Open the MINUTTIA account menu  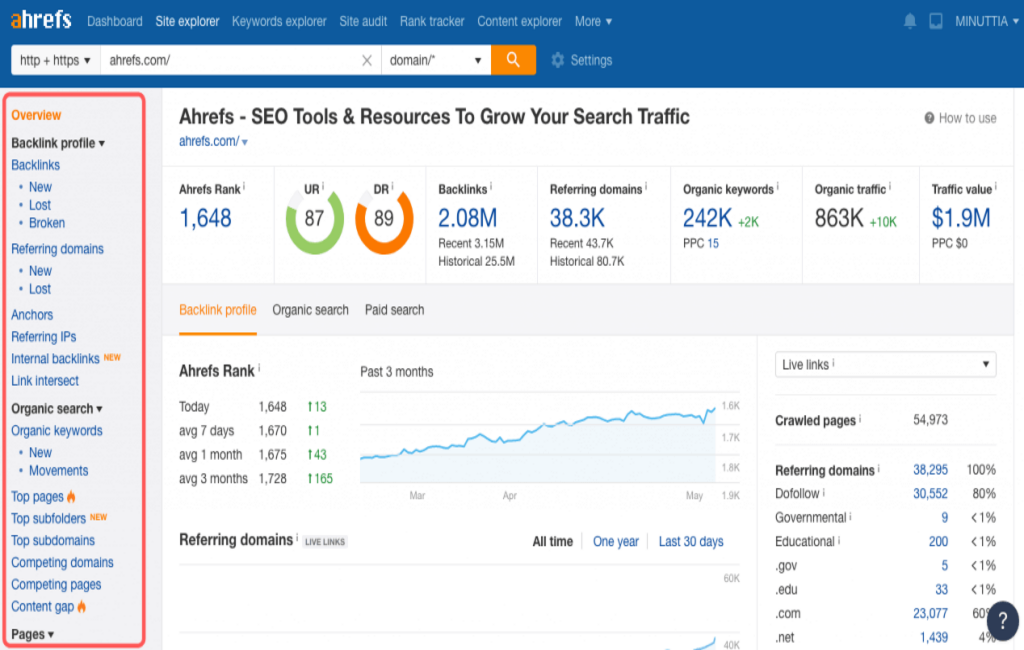pyautogui.click(x=986, y=22)
